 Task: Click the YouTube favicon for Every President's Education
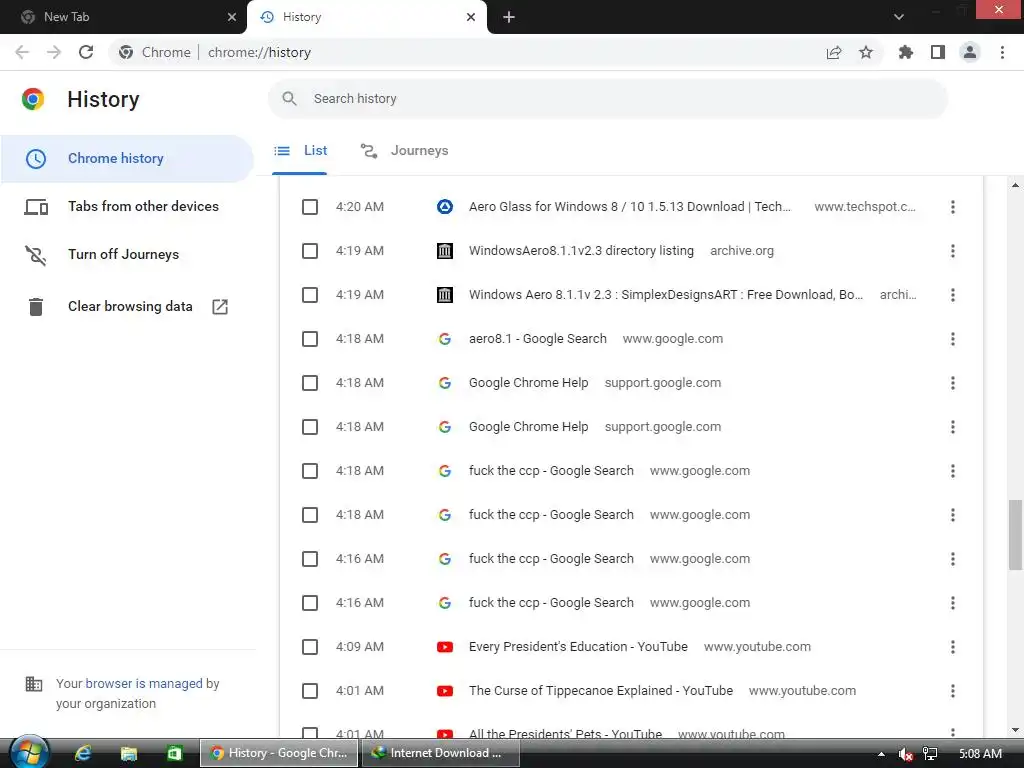[x=445, y=647]
